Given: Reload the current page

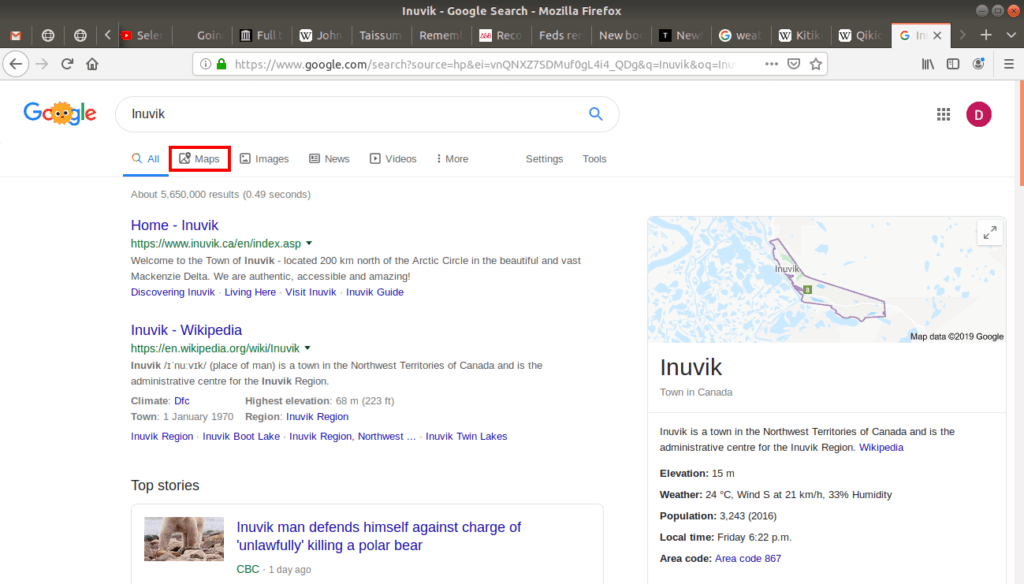Looking at the screenshot, I should pyautogui.click(x=67, y=64).
